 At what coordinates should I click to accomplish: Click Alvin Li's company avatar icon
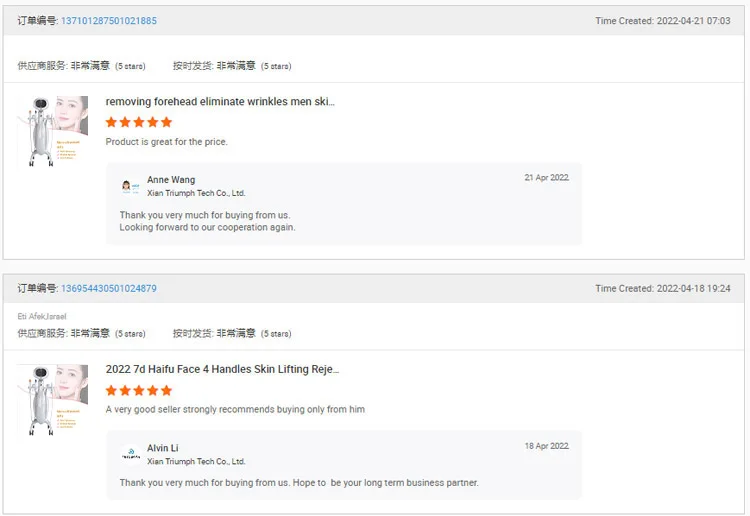130,454
